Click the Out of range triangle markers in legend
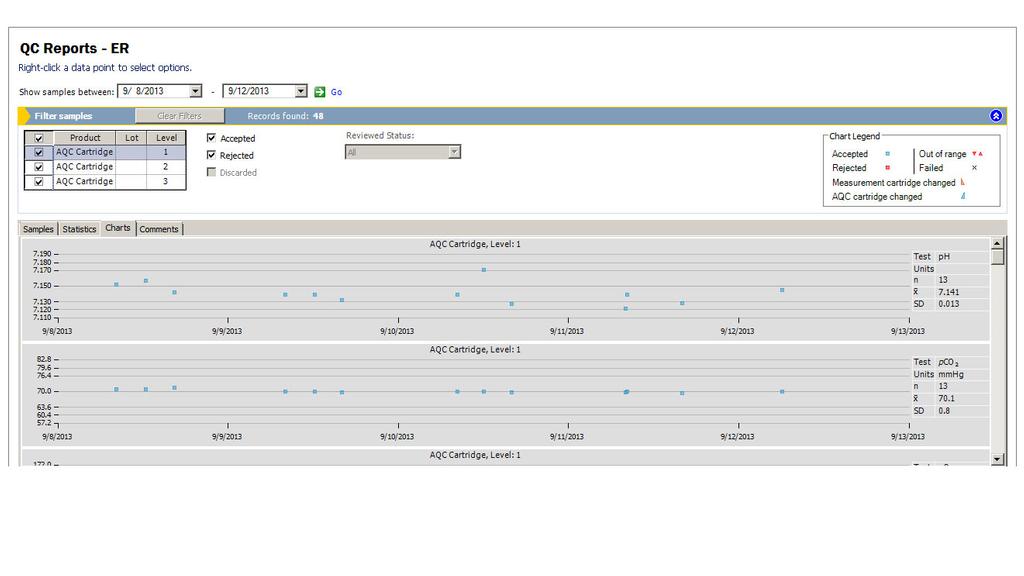Screen dimensions: 1024x576 coord(978,154)
